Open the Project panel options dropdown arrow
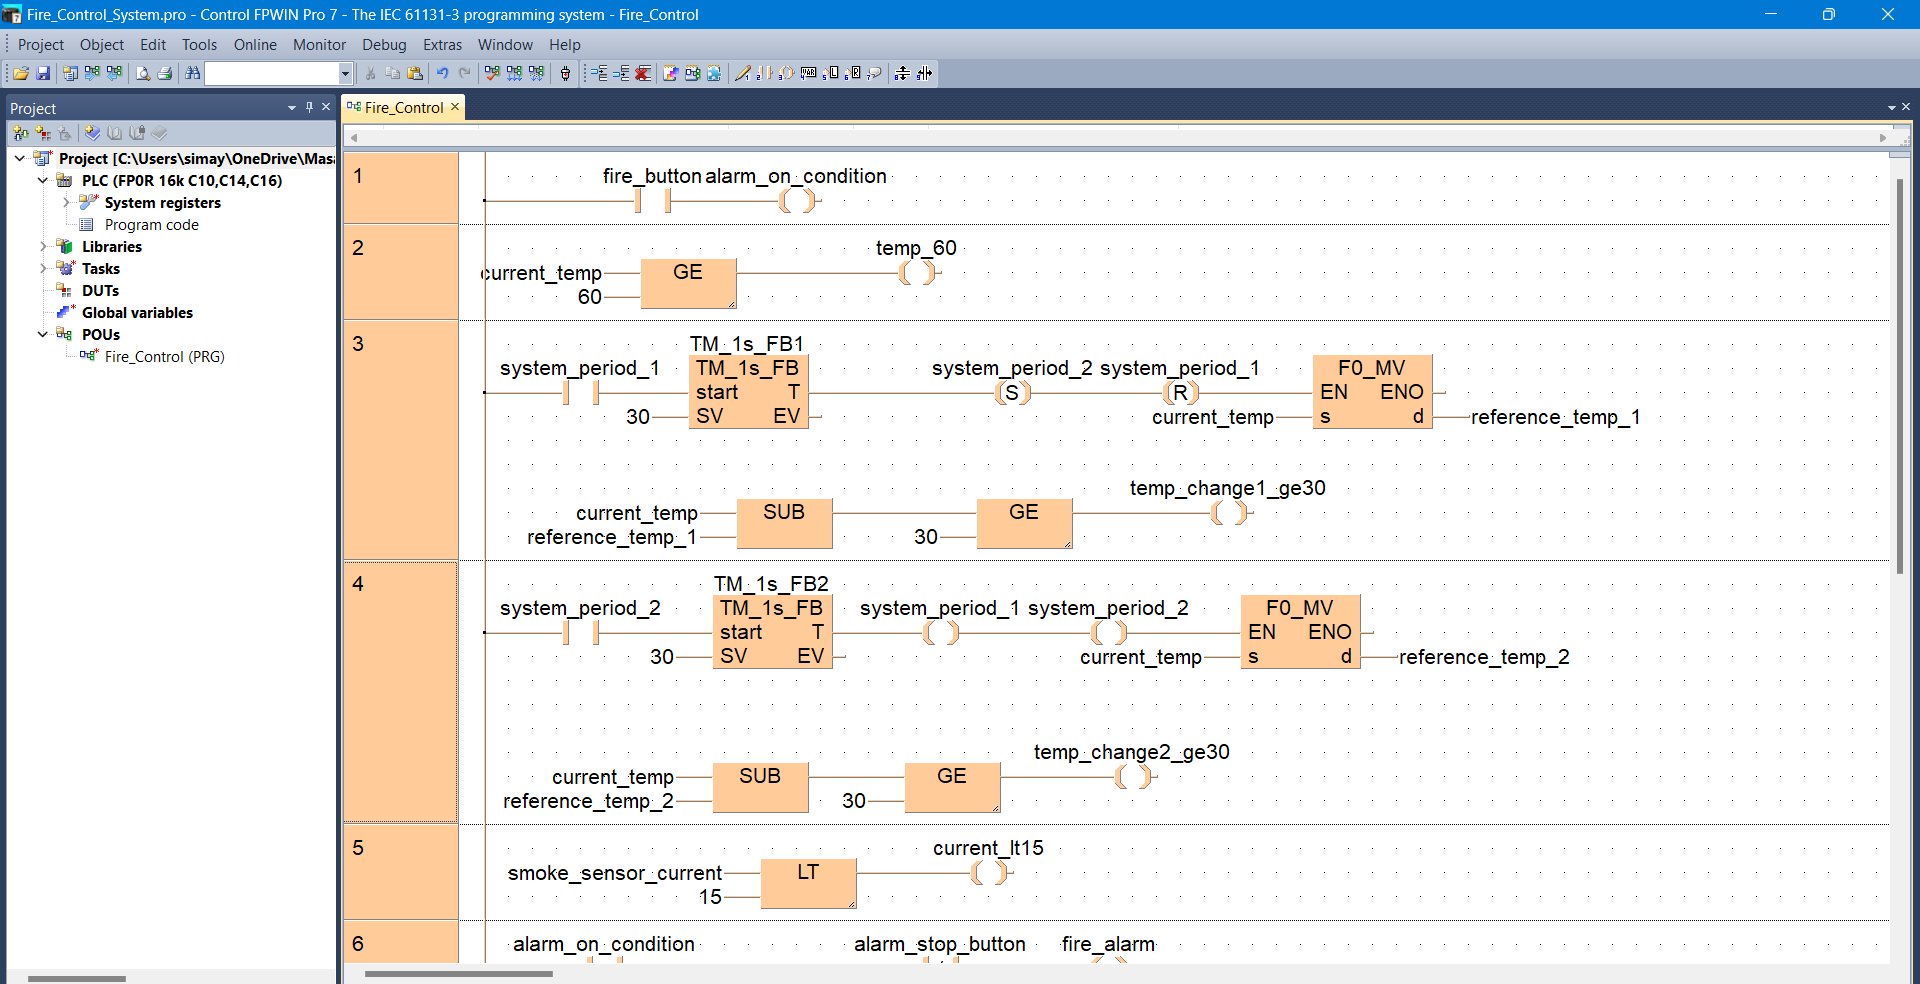This screenshot has width=1920, height=984. pyautogui.click(x=292, y=107)
